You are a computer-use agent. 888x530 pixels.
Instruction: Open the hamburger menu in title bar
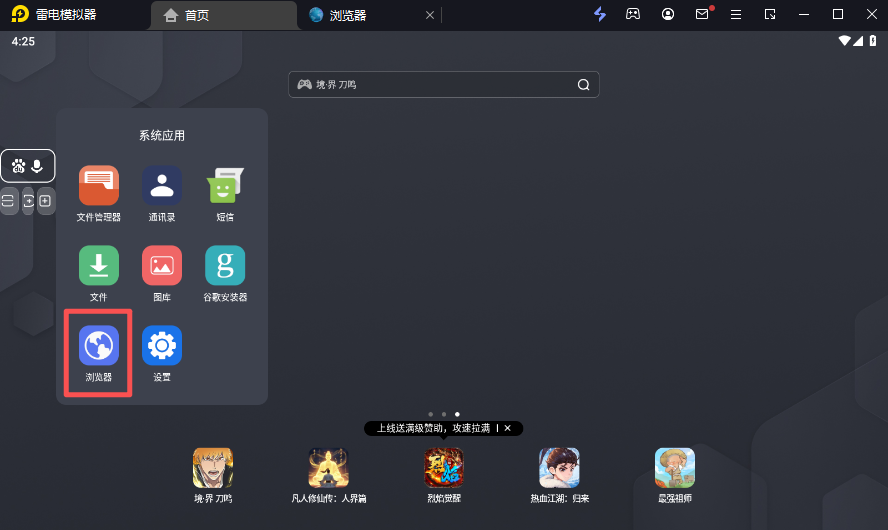736,14
